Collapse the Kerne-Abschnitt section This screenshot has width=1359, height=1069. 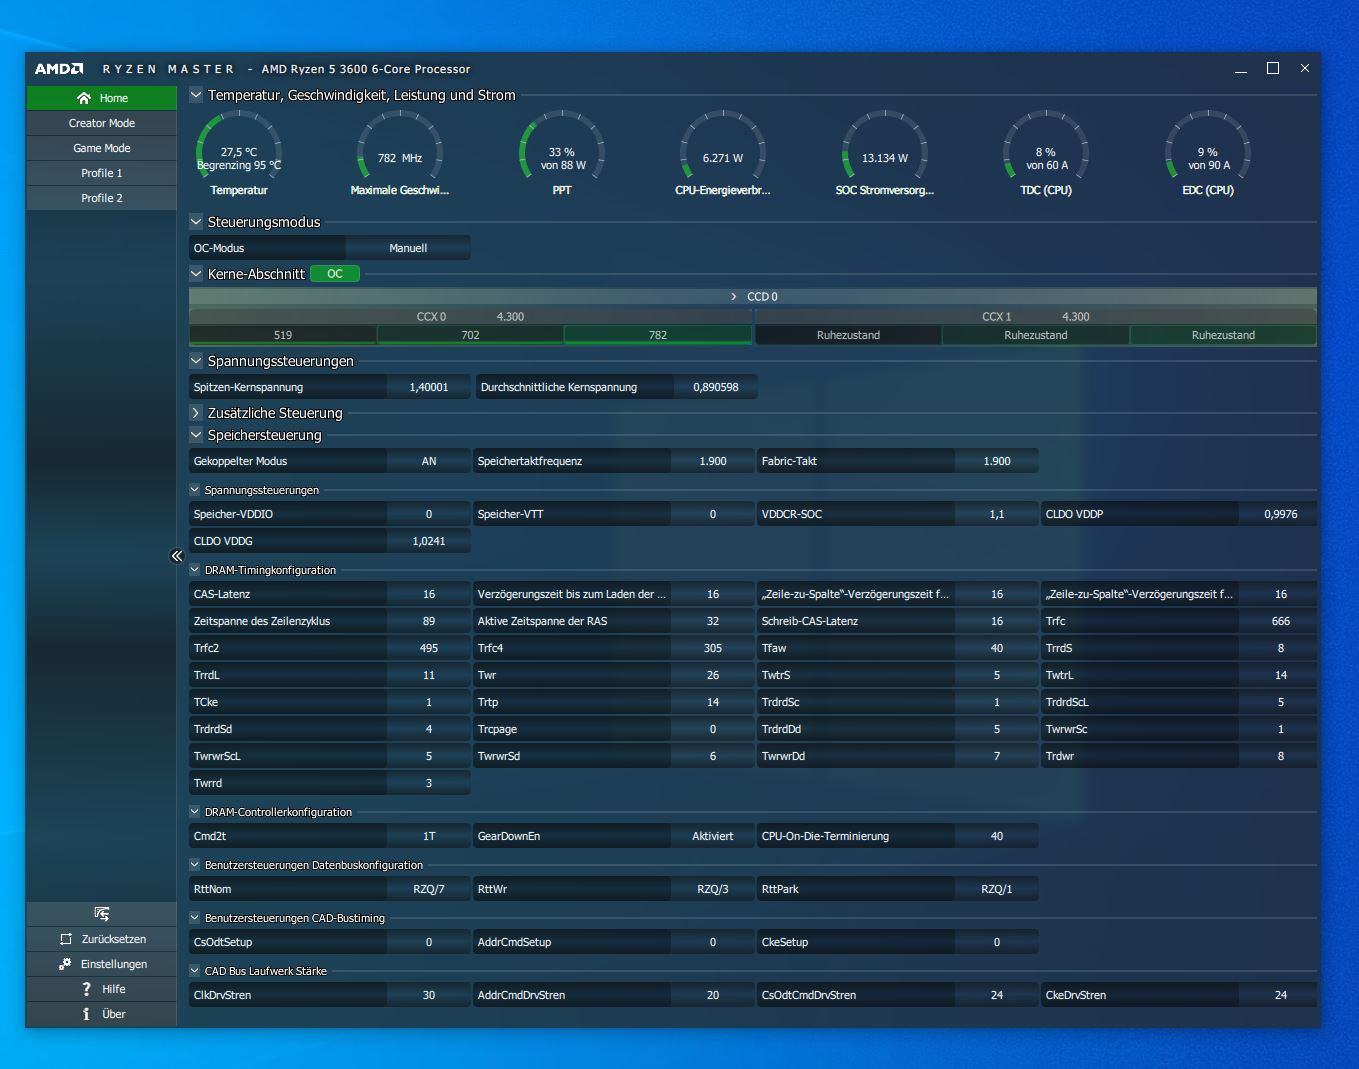coord(196,273)
